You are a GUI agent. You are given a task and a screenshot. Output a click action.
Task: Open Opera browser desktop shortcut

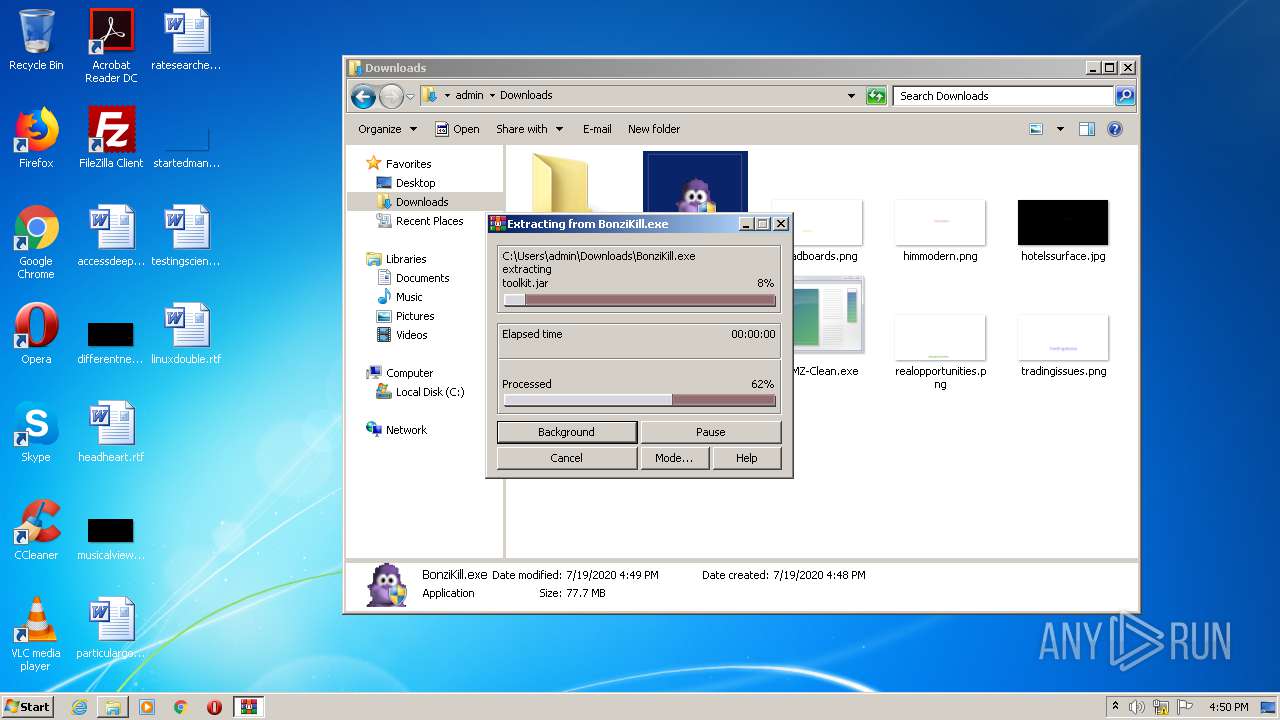[x=36, y=334]
